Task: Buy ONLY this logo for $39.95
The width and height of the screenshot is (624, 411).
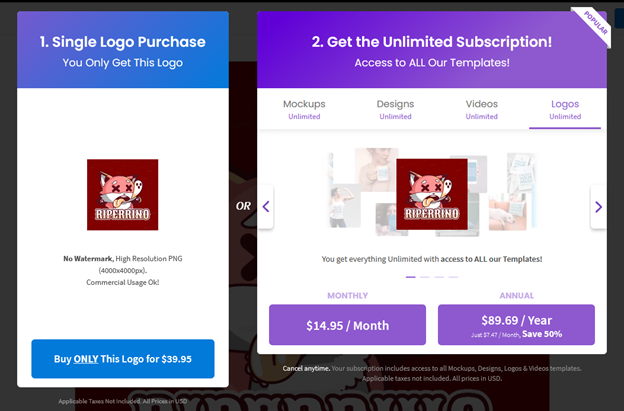Action: click(122, 358)
